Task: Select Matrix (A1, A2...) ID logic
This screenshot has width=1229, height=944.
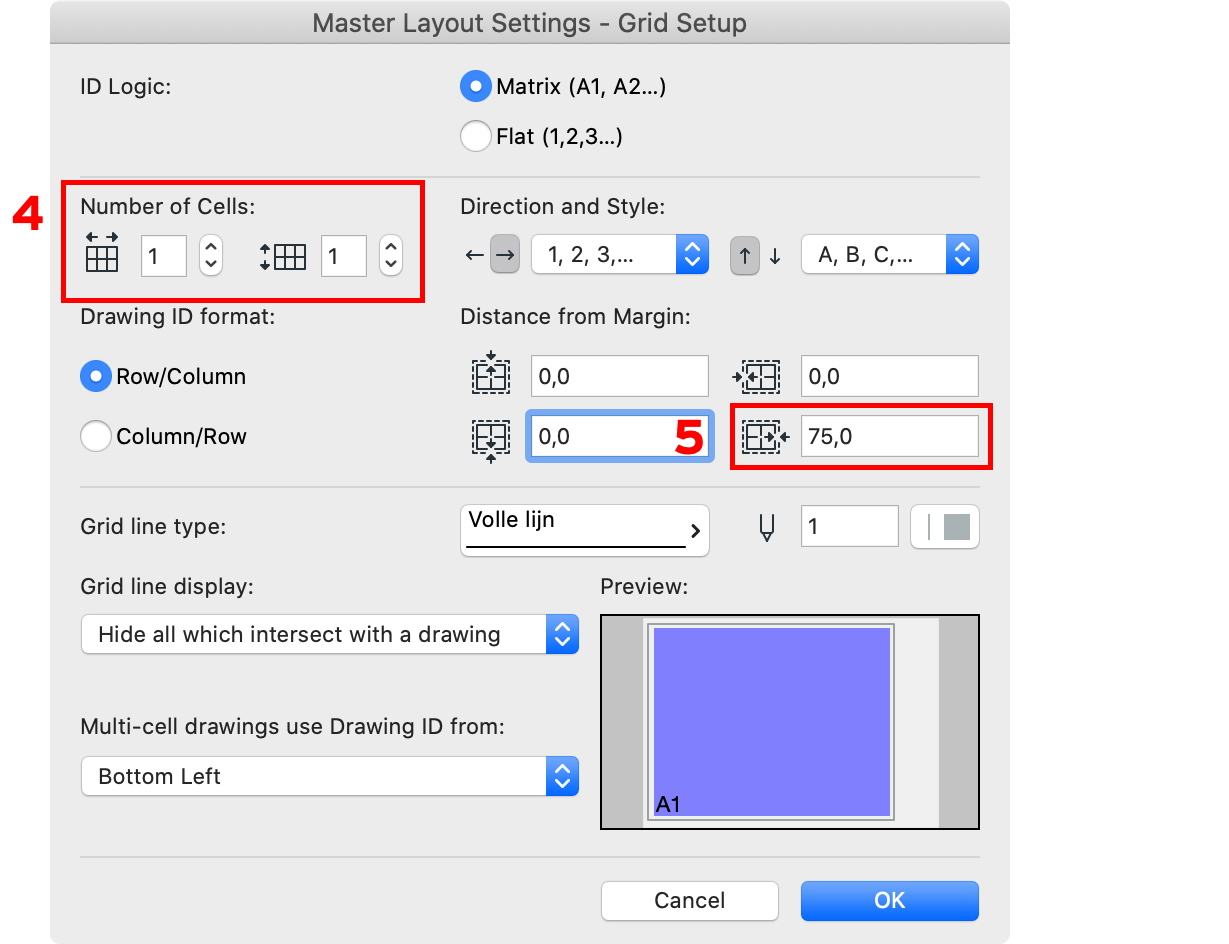Action: pos(476,87)
